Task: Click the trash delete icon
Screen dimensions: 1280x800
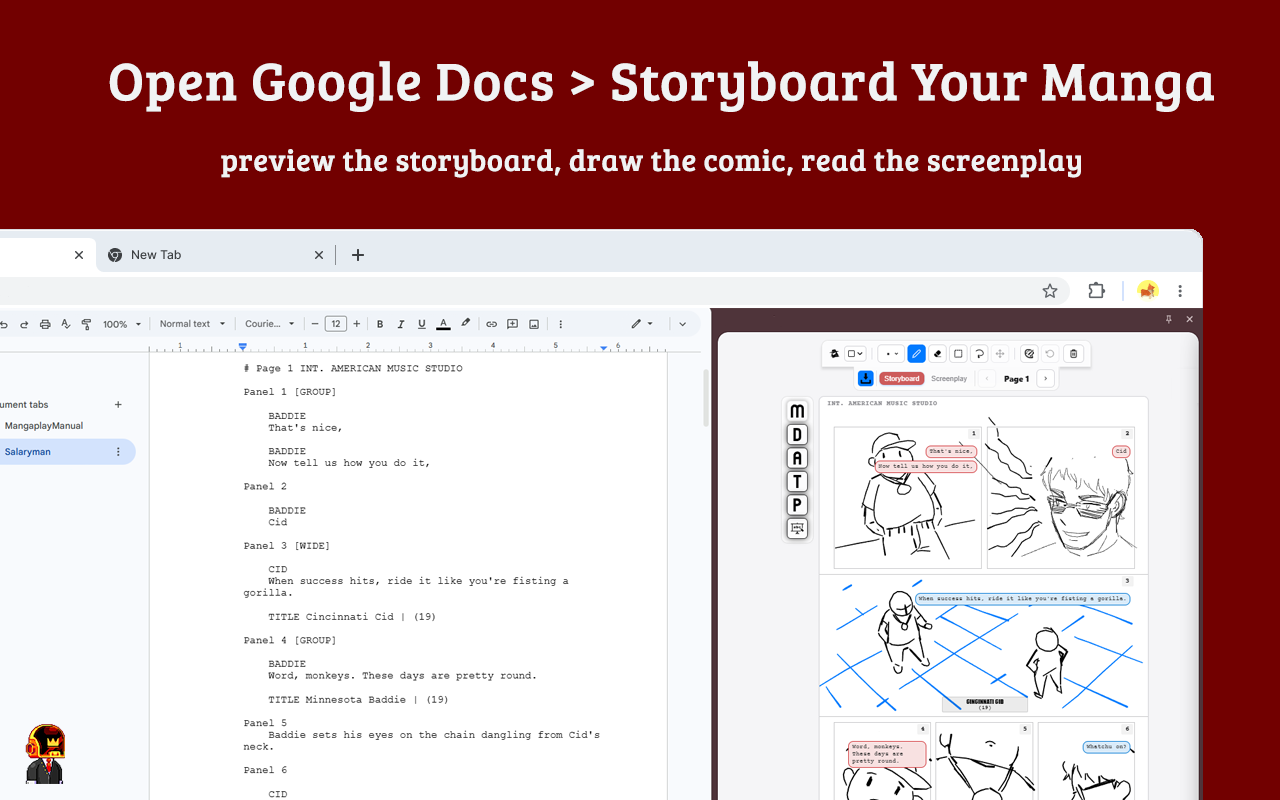Action: pos(1073,354)
